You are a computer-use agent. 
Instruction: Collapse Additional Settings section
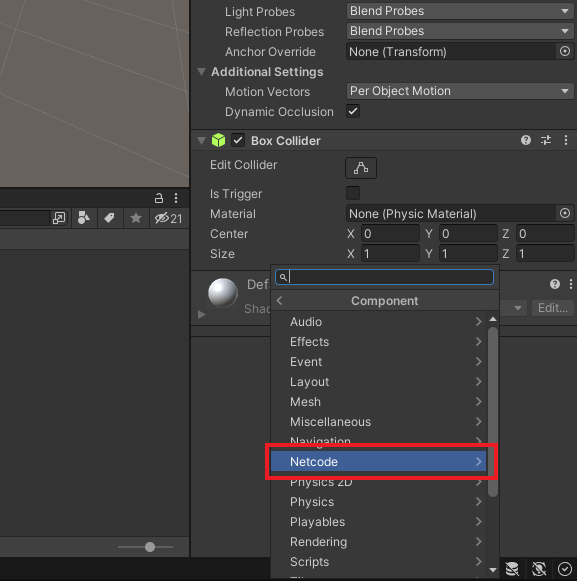[201, 72]
